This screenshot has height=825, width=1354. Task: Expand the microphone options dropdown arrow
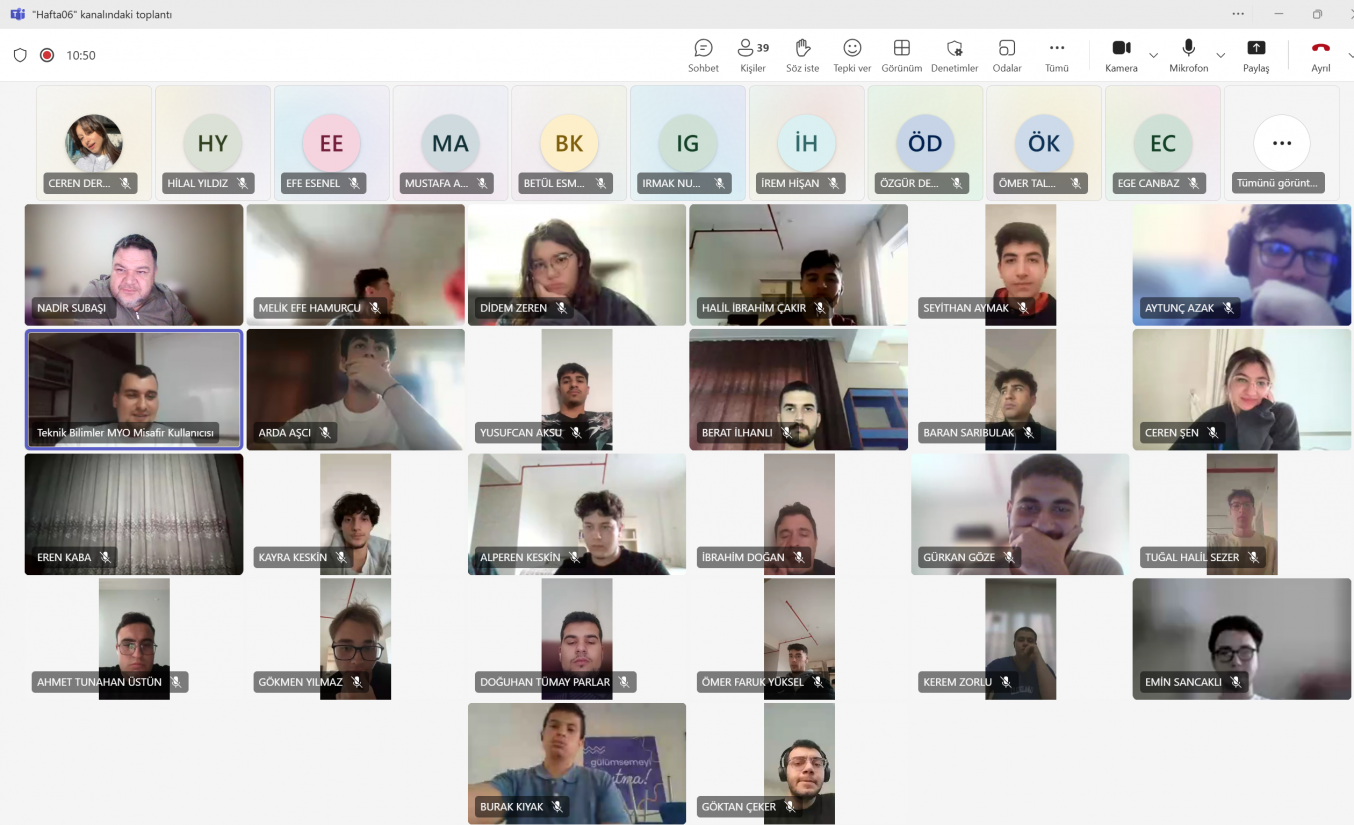pyautogui.click(x=1220, y=55)
